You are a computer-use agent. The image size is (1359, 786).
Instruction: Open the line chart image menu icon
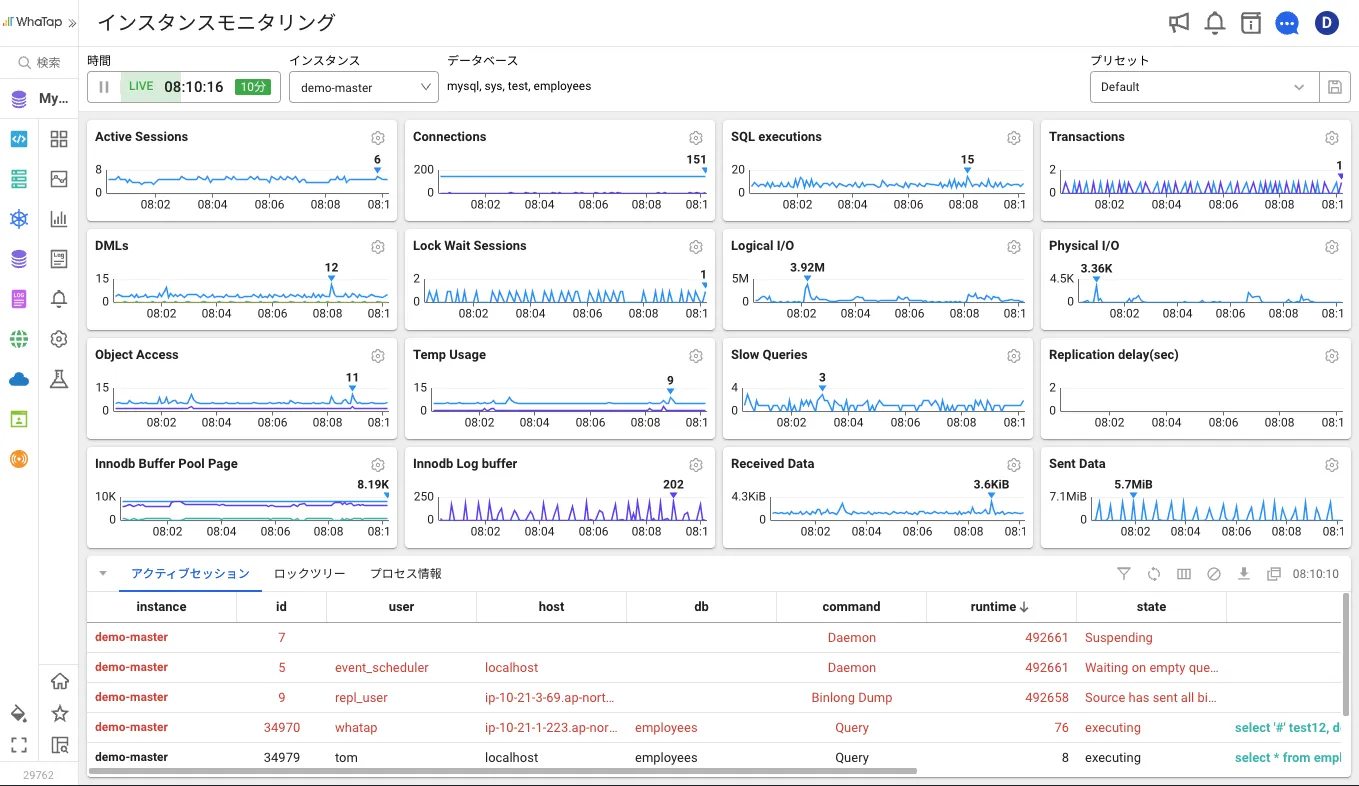pos(59,179)
